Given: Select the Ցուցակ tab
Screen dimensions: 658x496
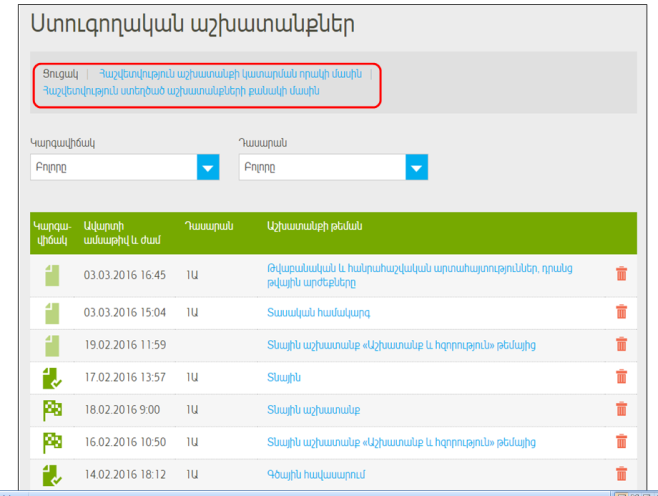Looking at the screenshot, I should (60, 74).
